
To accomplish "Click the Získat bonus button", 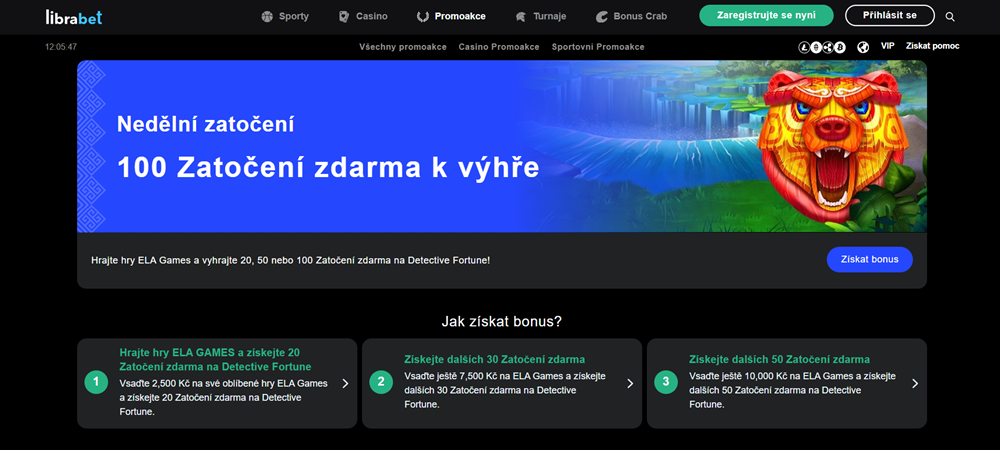I will pyautogui.click(x=869, y=259).
